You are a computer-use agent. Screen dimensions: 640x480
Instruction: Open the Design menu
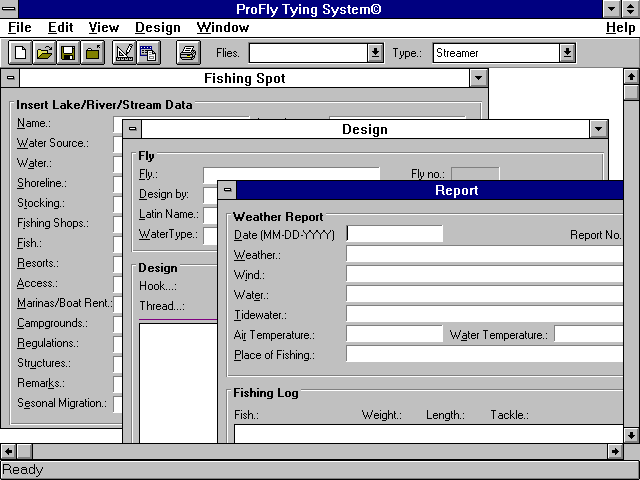[157, 28]
